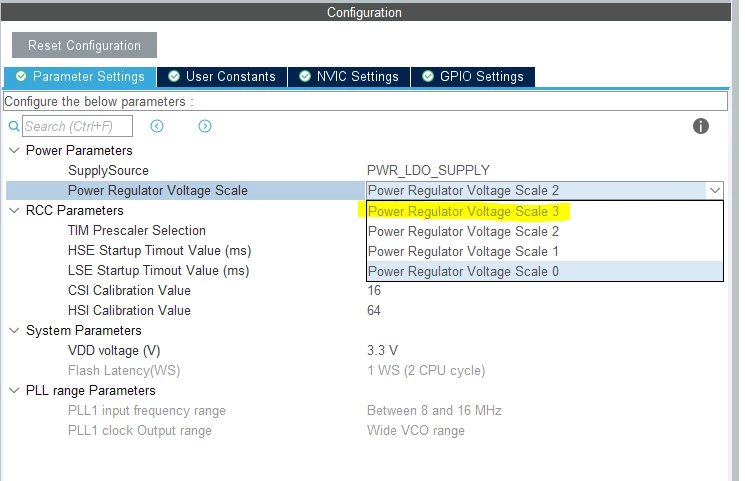Switch to the User Constants tab
This screenshot has width=745, height=481.
point(222,77)
